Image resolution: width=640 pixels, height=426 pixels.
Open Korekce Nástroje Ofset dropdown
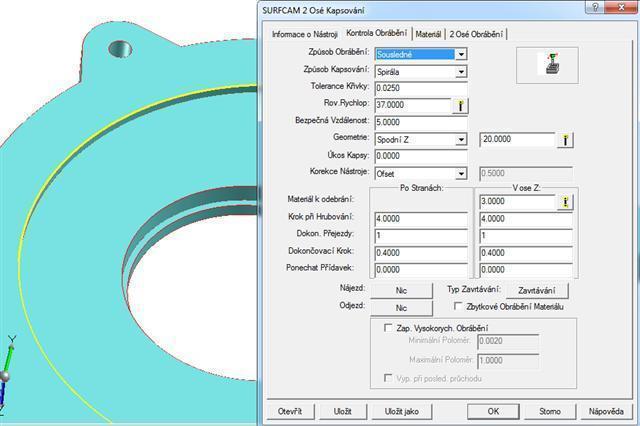click(461, 174)
